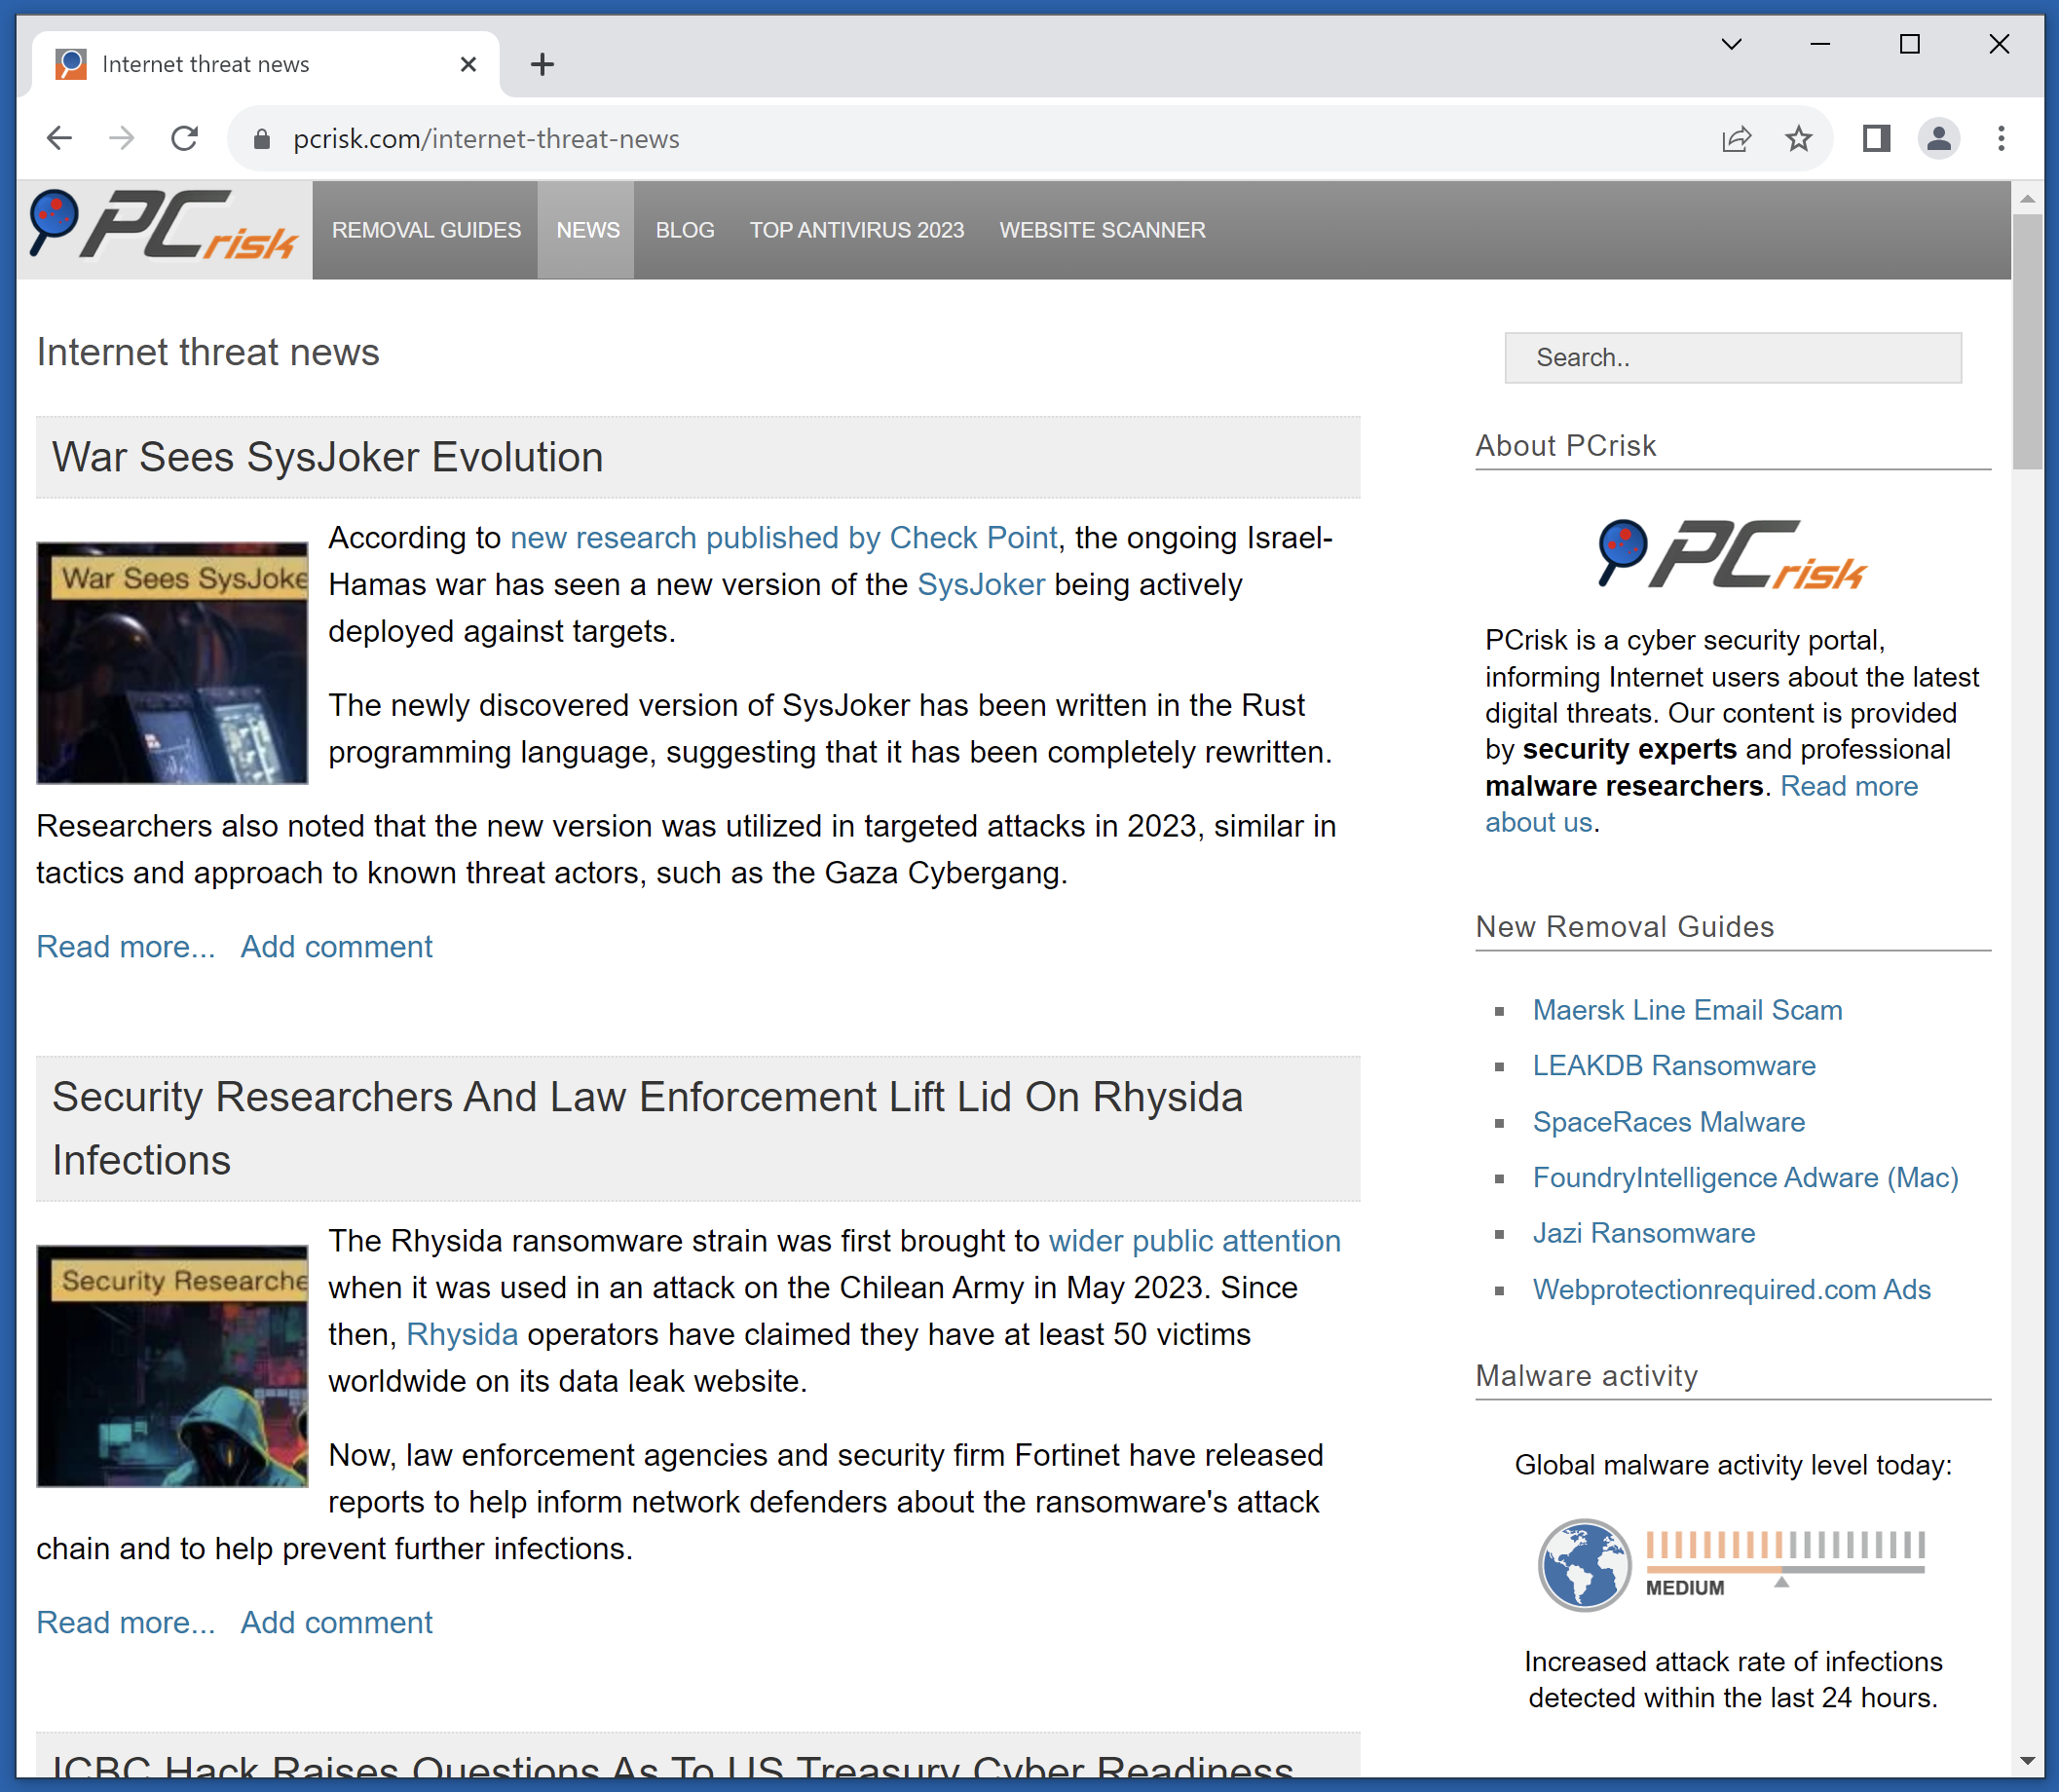Open the Rhysida Infections headline
This screenshot has height=1792, width=2059.
coord(647,1128)
